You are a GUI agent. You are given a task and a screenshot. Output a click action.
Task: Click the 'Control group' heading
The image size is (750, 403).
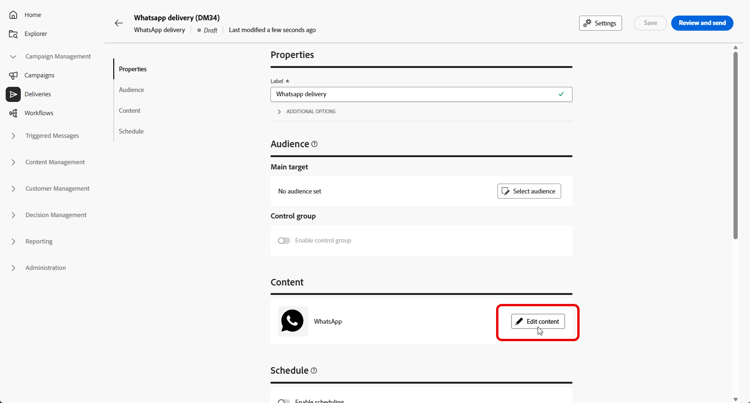(x=293, y=216)
